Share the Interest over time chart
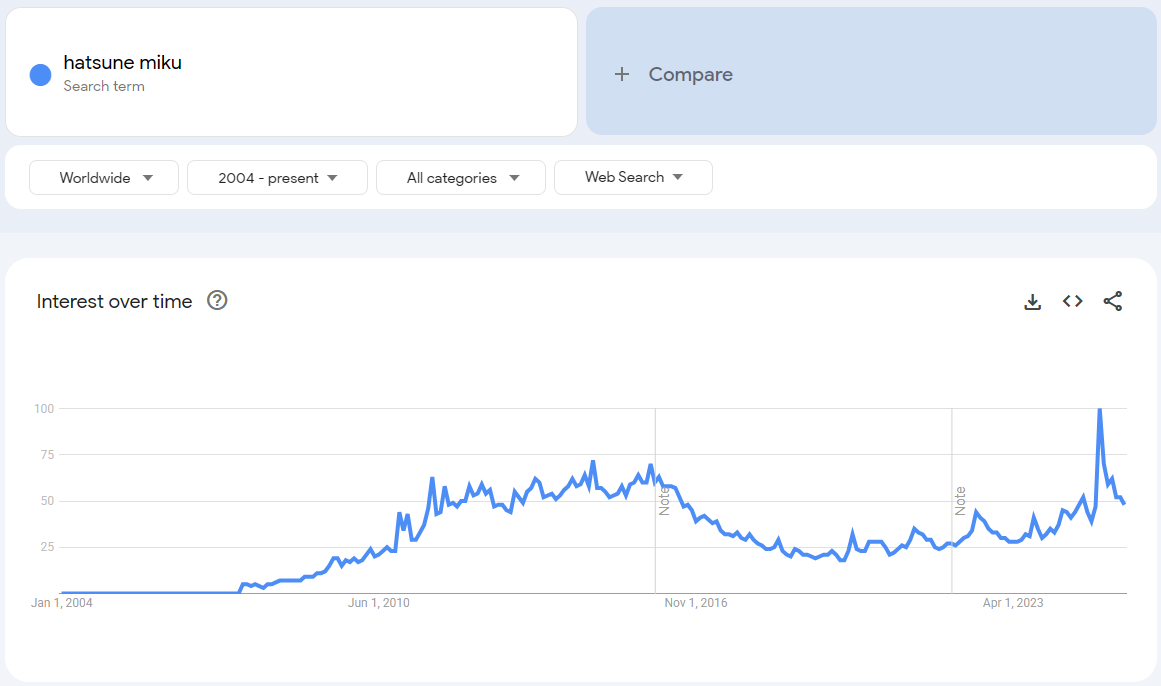The height and width of the screenshot is (686, 1161). click(x=1113, y=301)
